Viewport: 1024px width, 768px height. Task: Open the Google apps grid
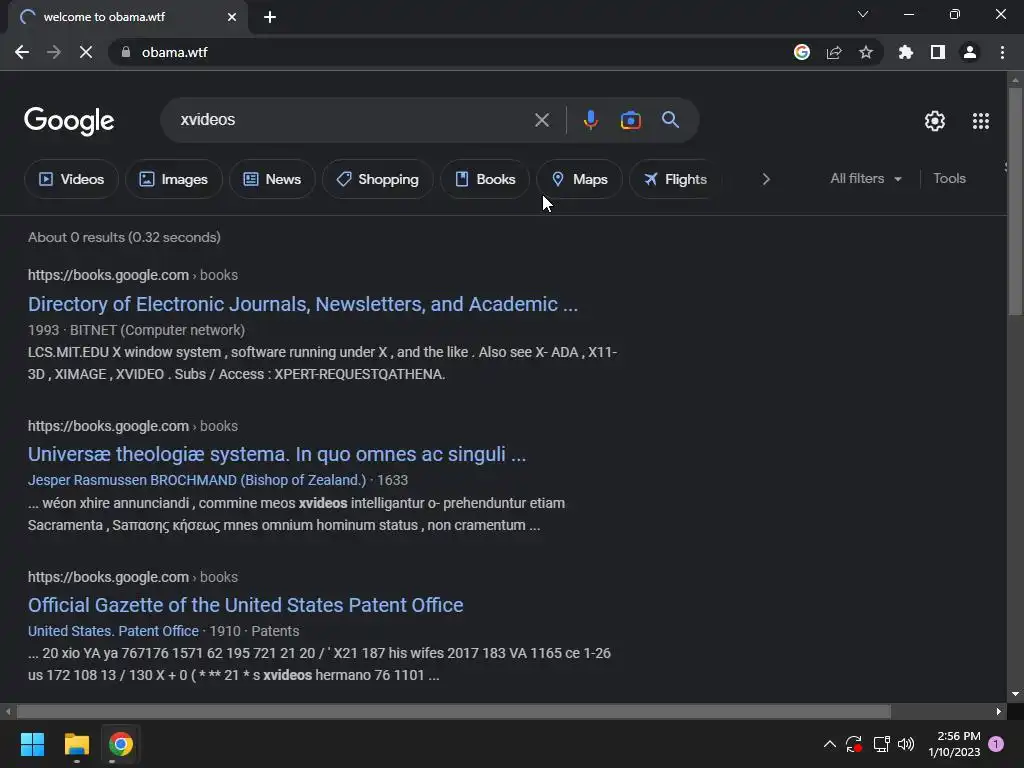[981, 121]
